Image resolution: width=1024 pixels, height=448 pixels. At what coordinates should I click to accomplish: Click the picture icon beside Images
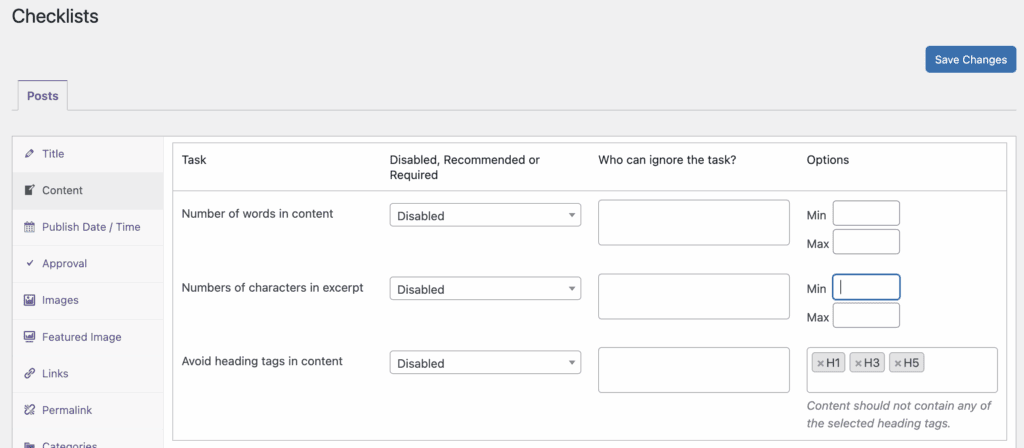pyautogui.click(x=29, y=300)
